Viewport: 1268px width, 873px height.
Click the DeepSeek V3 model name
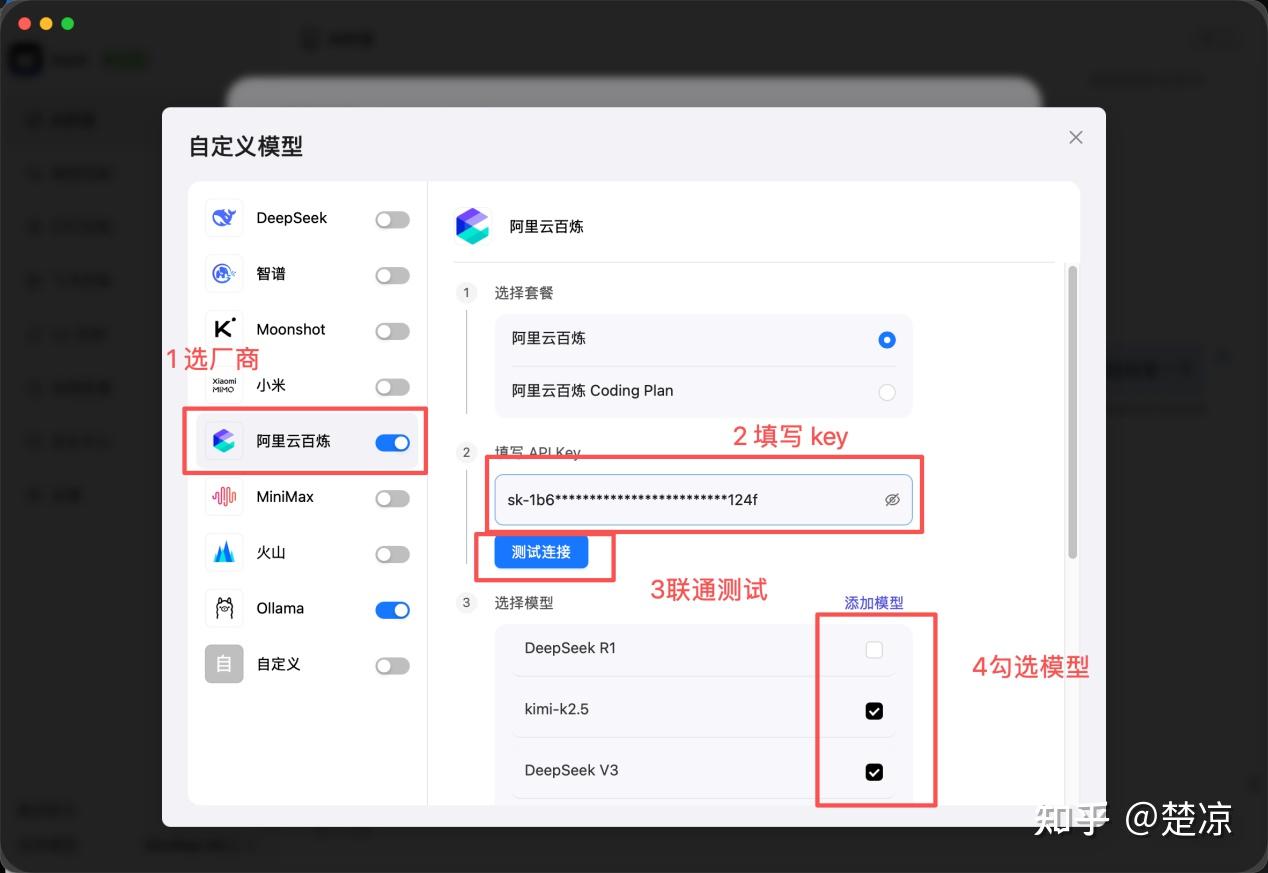[x=571, y=770]
